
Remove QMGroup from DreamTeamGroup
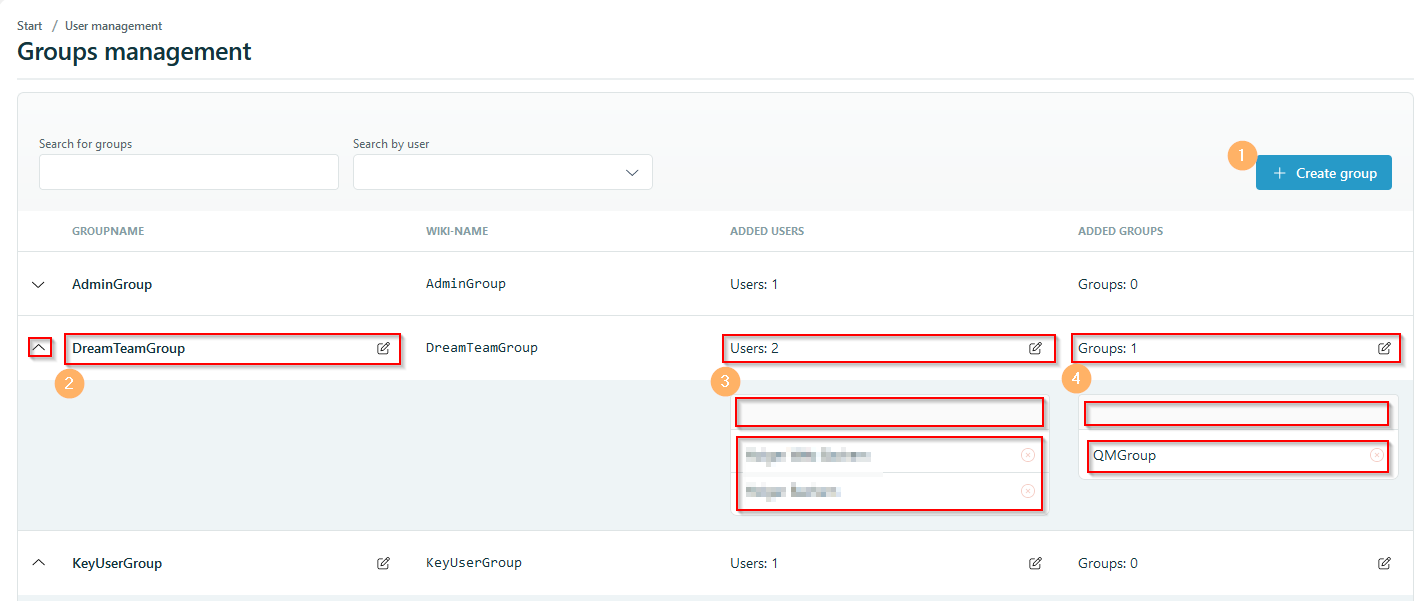coord(1375,455)
